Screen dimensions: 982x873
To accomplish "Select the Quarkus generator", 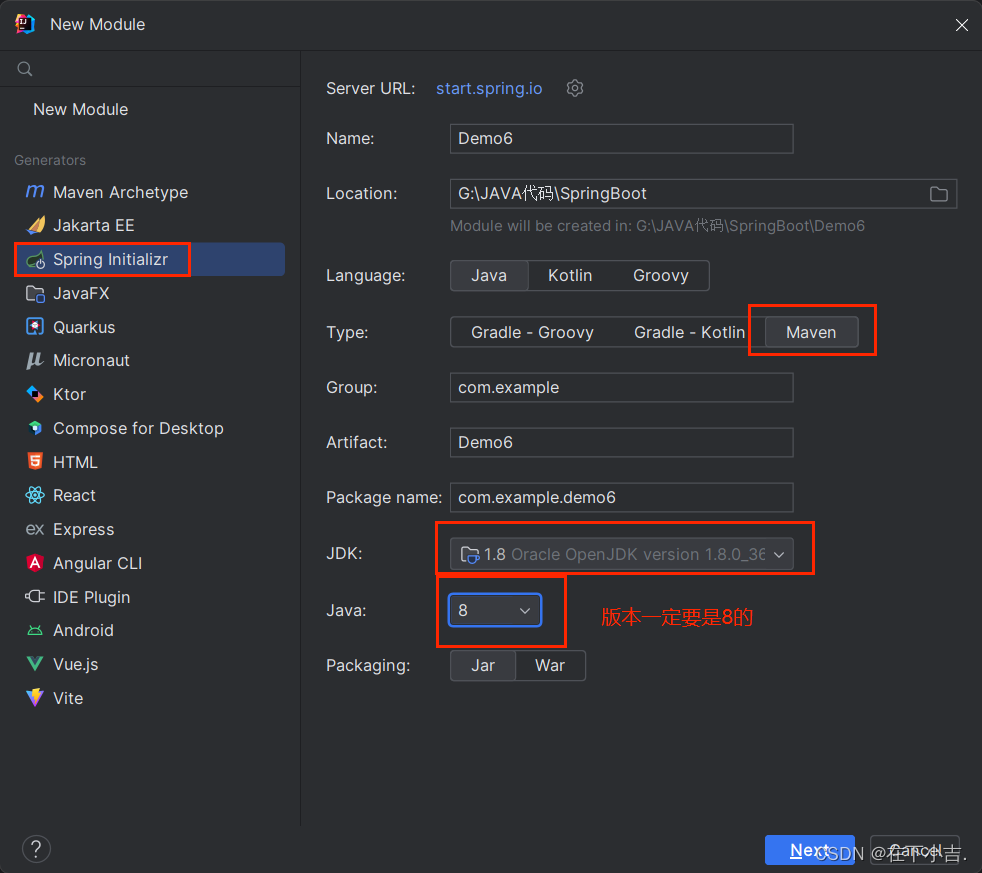I will point(150,327).
